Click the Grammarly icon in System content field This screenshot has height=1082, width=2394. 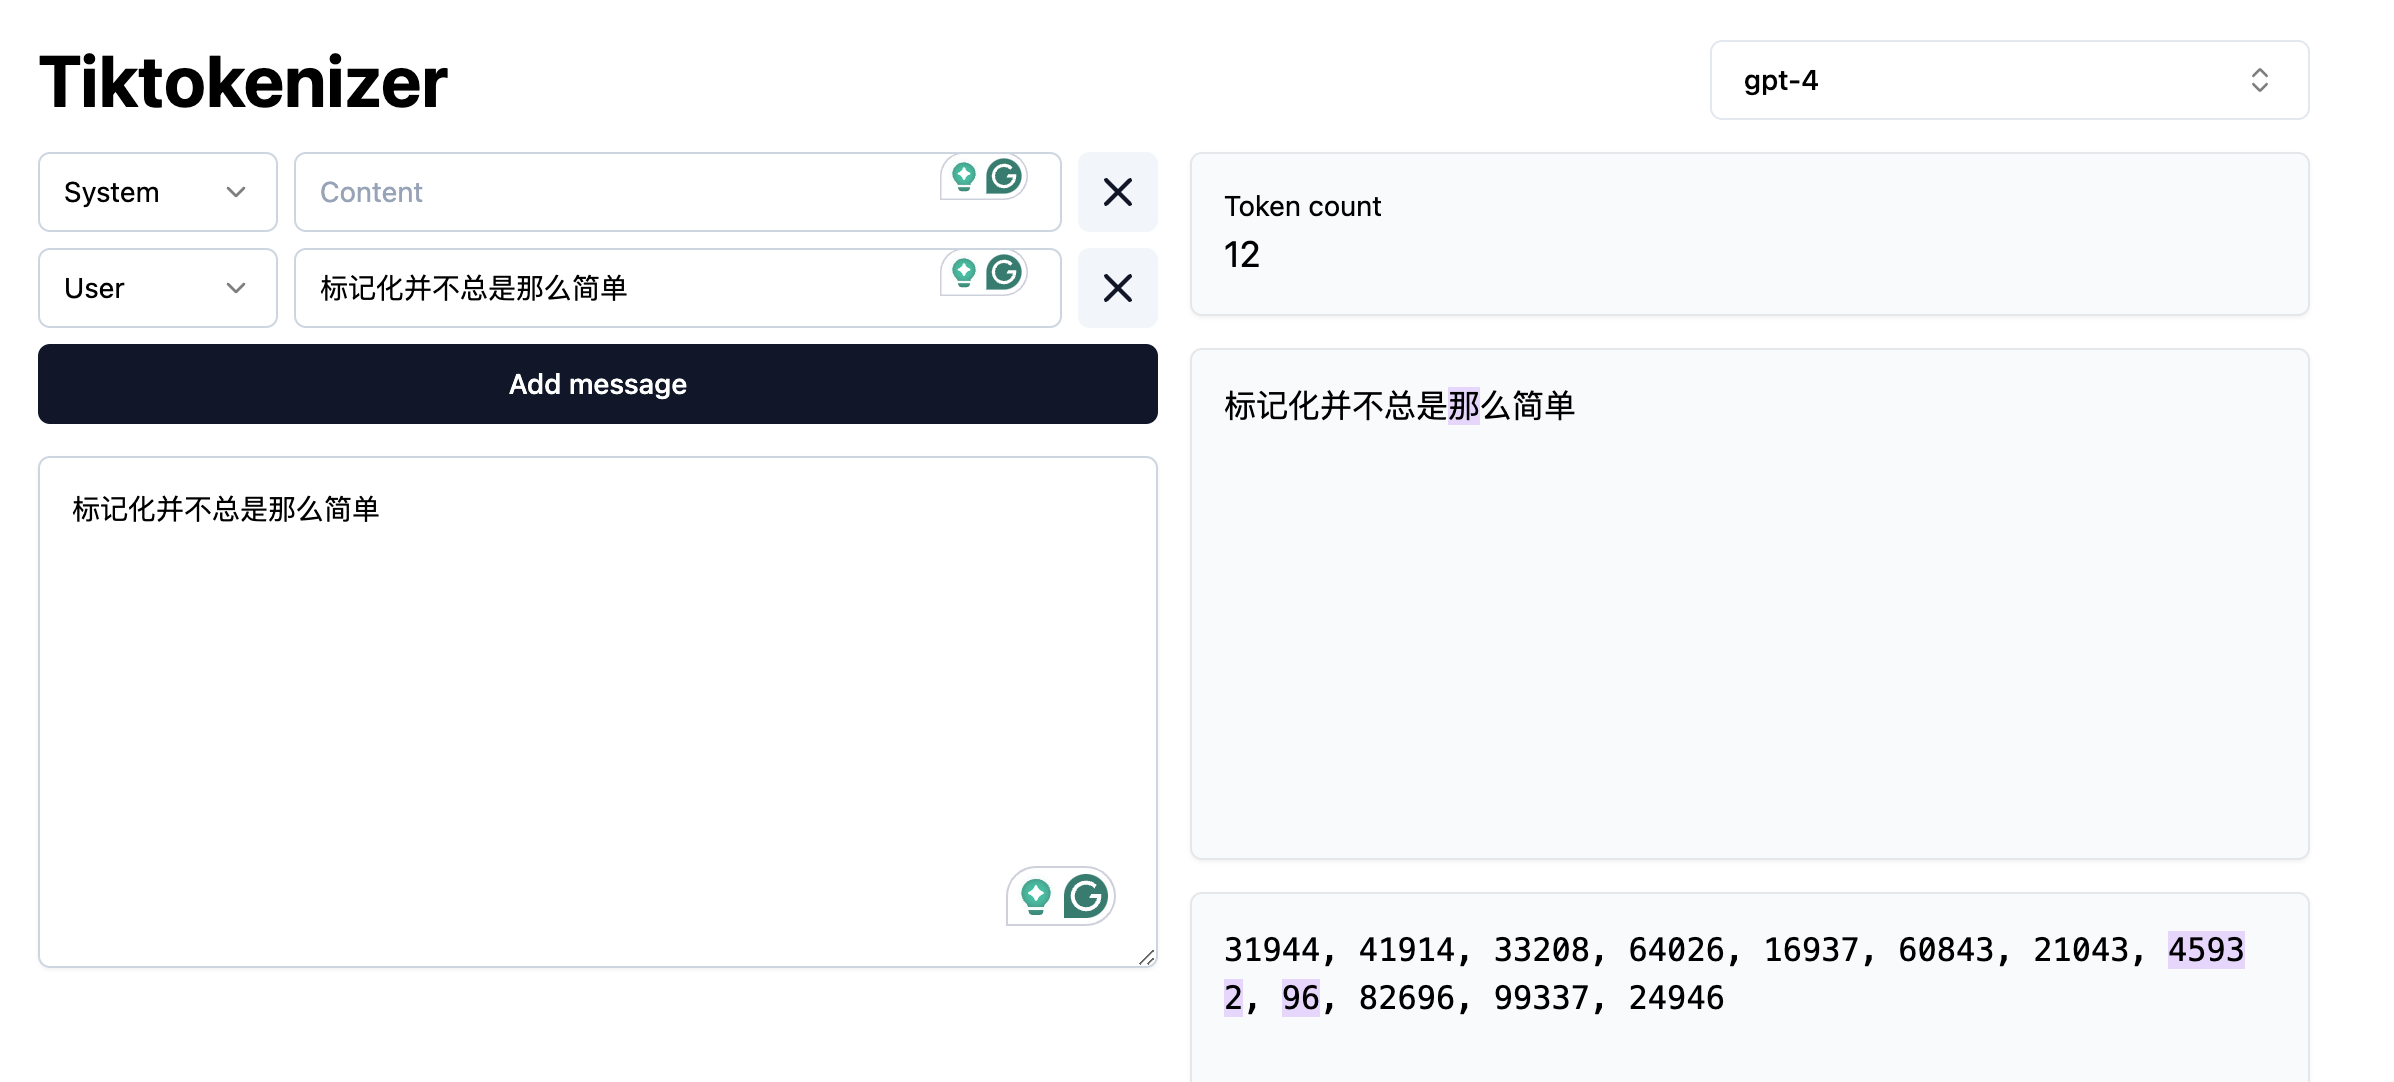[x=1004, y=177]
